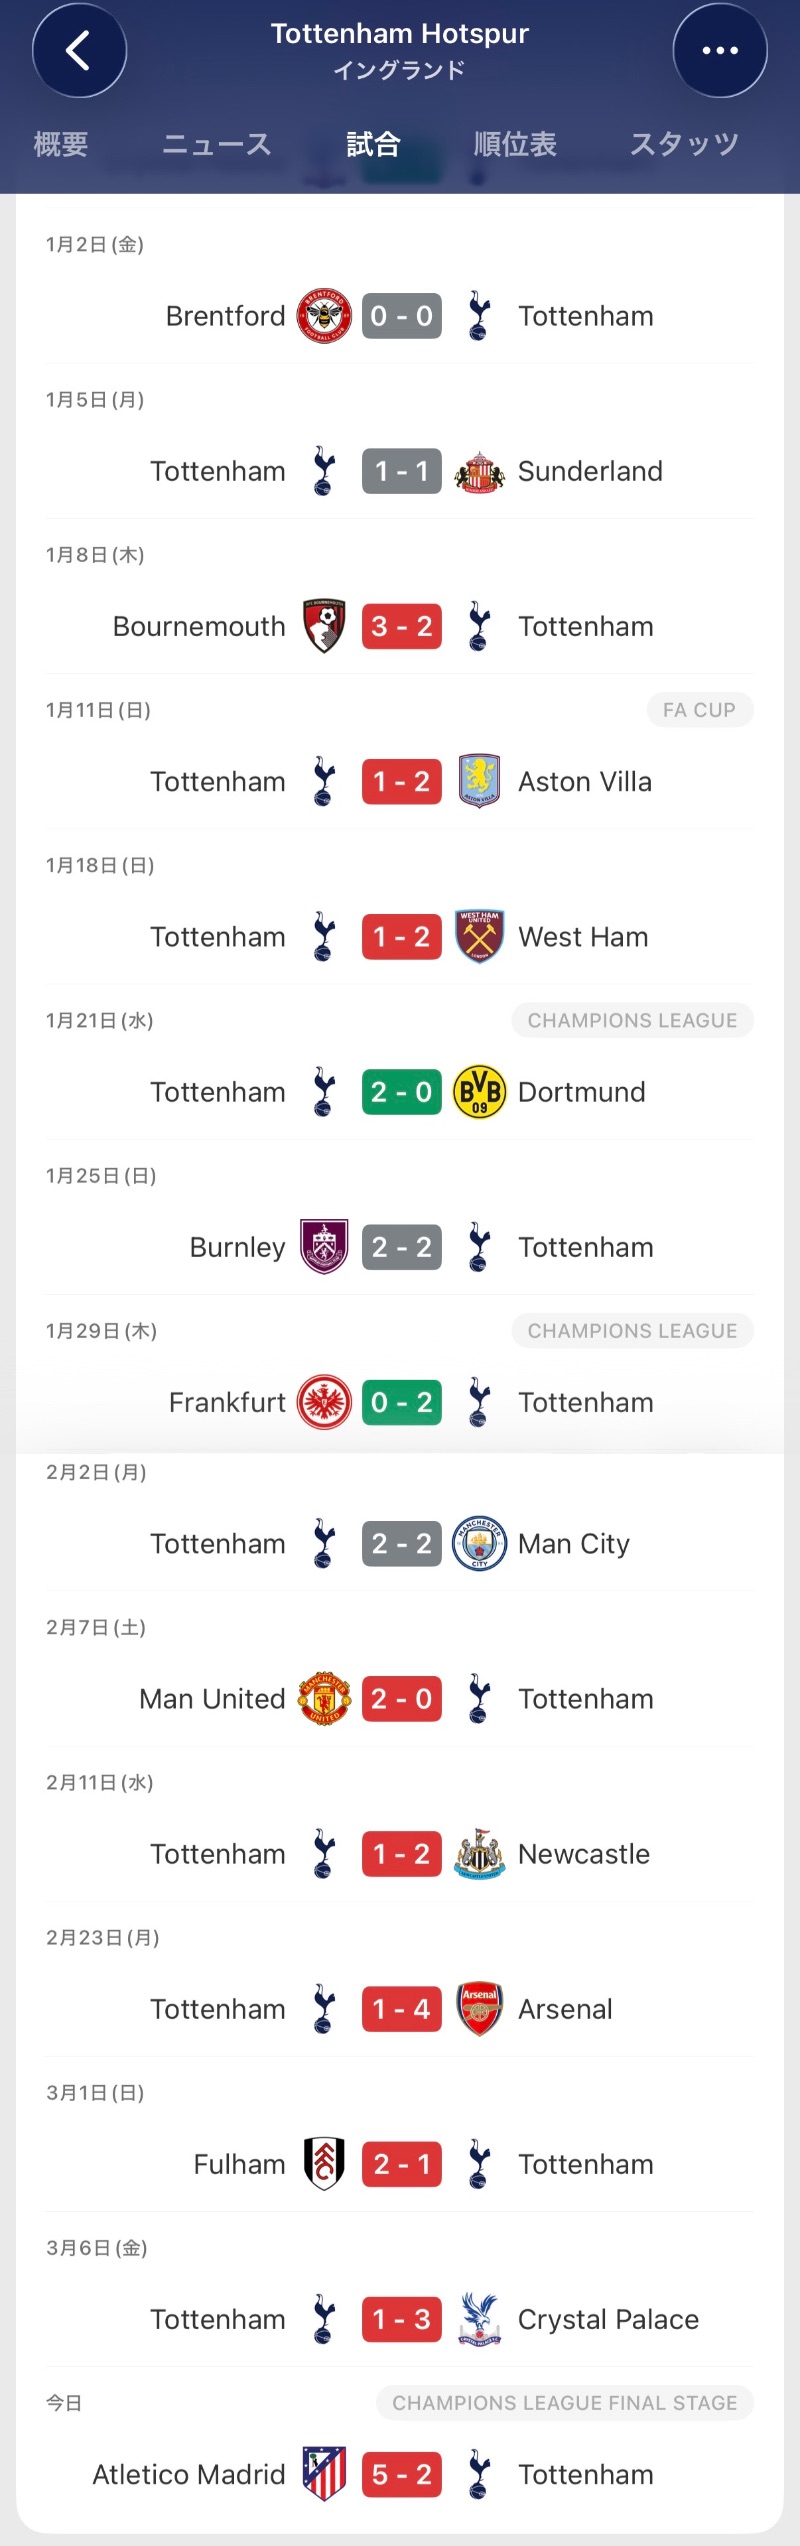Select the Crystal Palace team name
This screenshot has height=2546, width=800.
(608, 2319)
